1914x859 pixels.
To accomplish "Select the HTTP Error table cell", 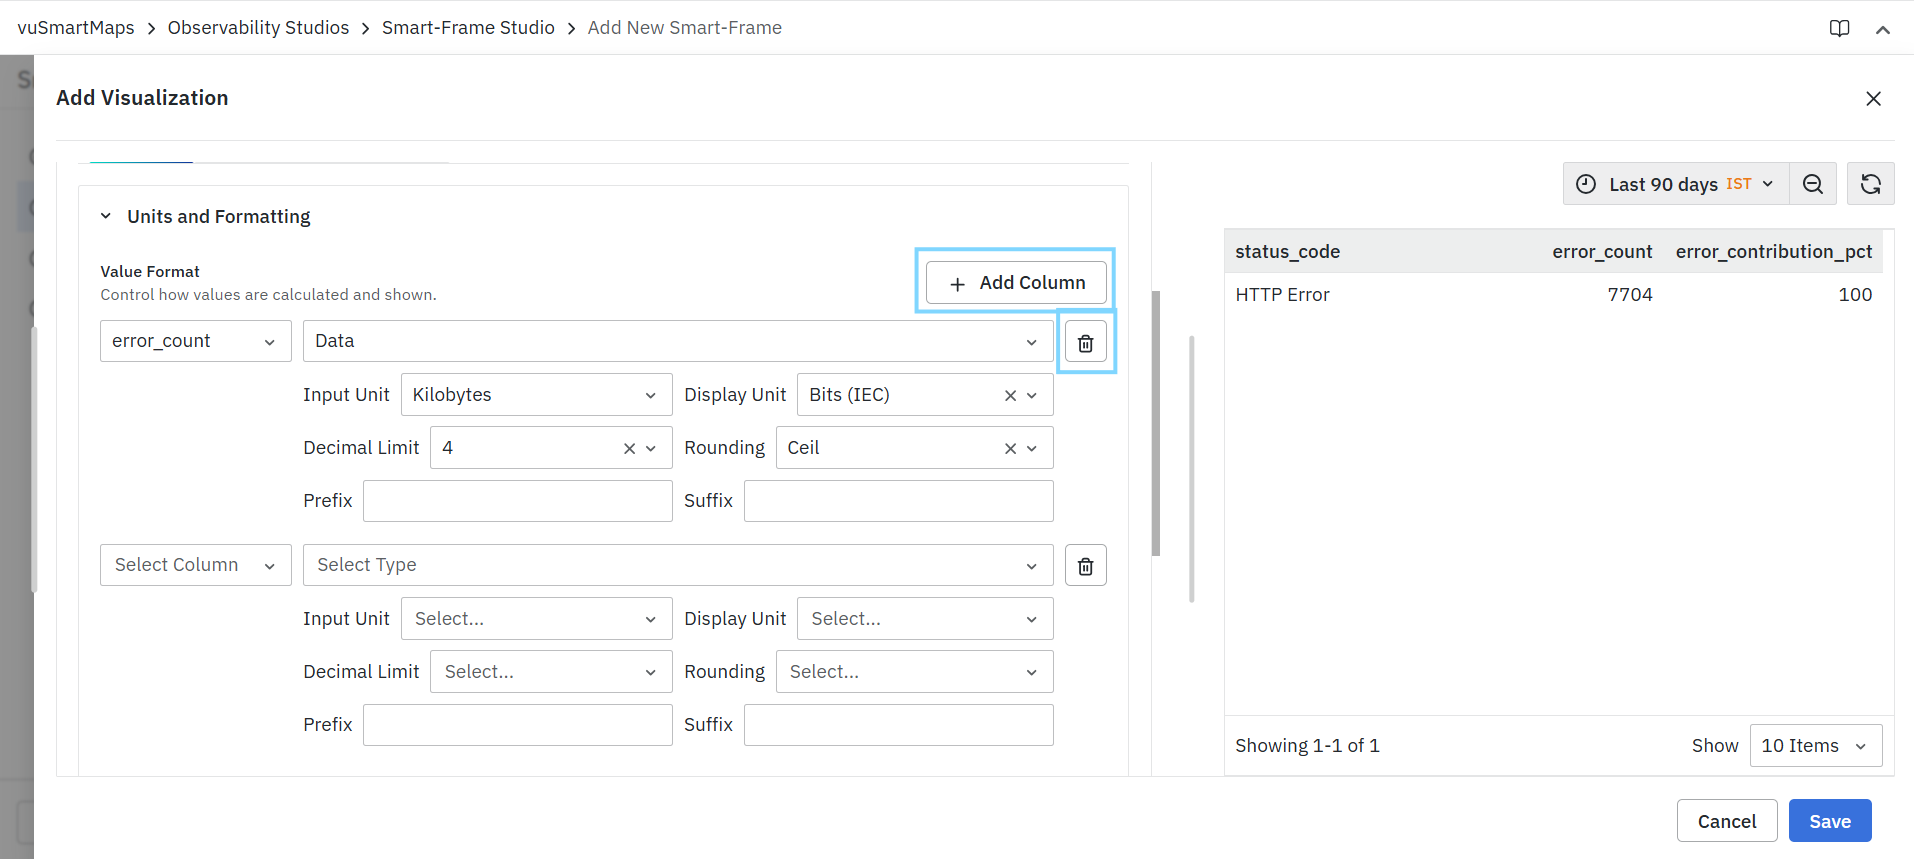I will (x=1282, y=295).
